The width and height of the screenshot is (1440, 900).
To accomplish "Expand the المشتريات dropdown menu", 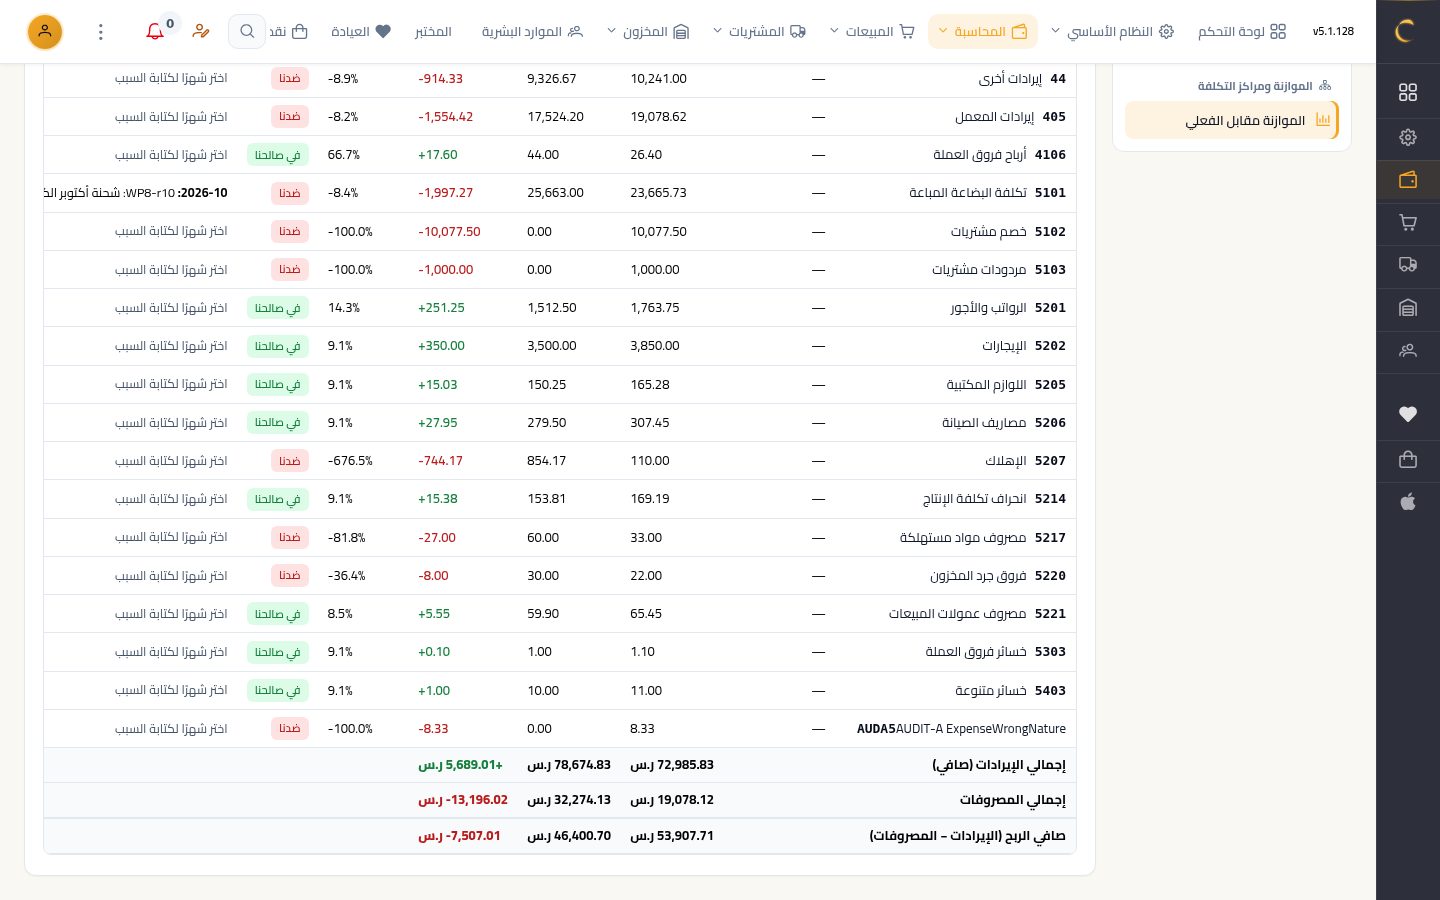I will click(x=759, y=32).
